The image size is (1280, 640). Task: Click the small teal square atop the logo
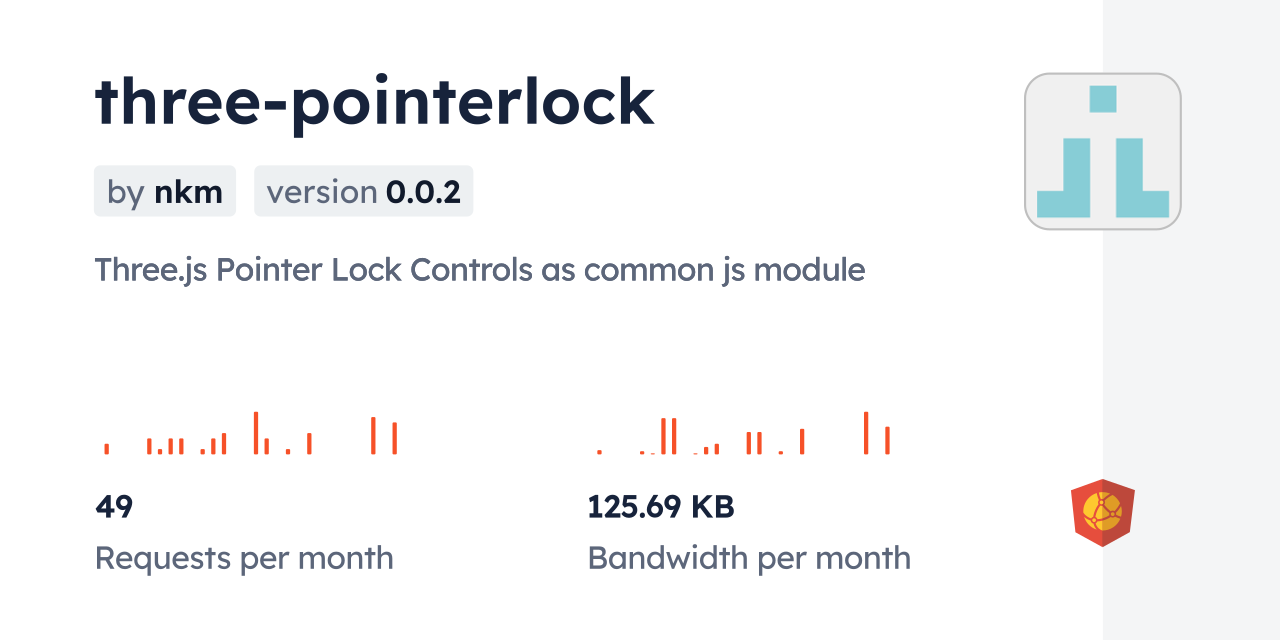point(1102,99)
